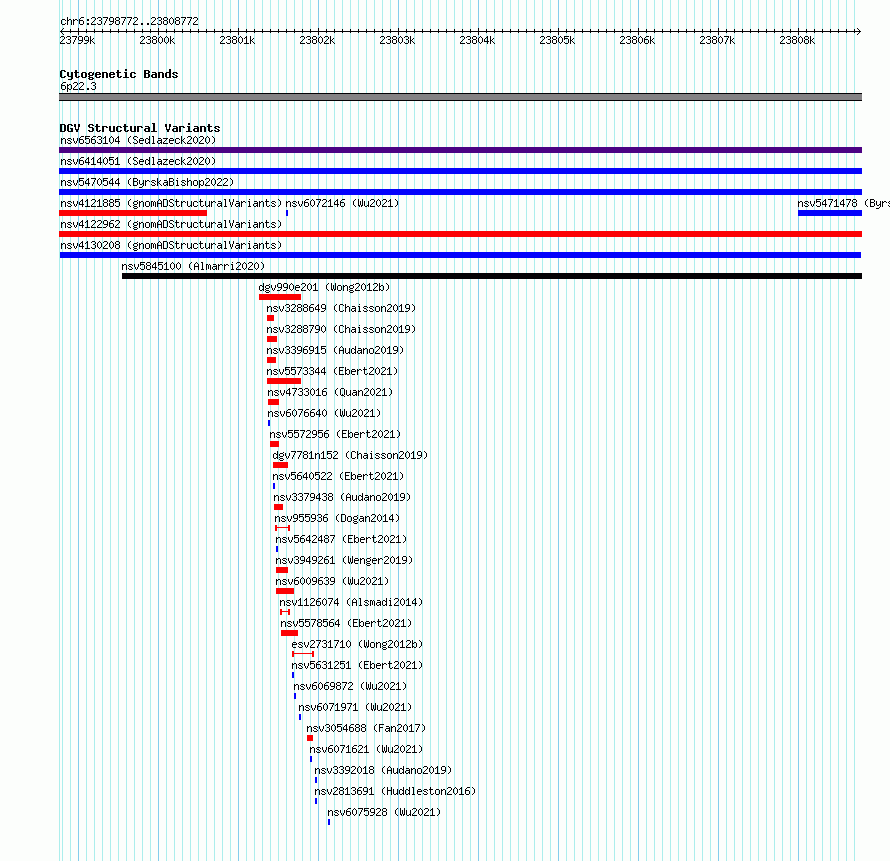Open nsv6071971 (Wu2021) label

pos(355,707)
